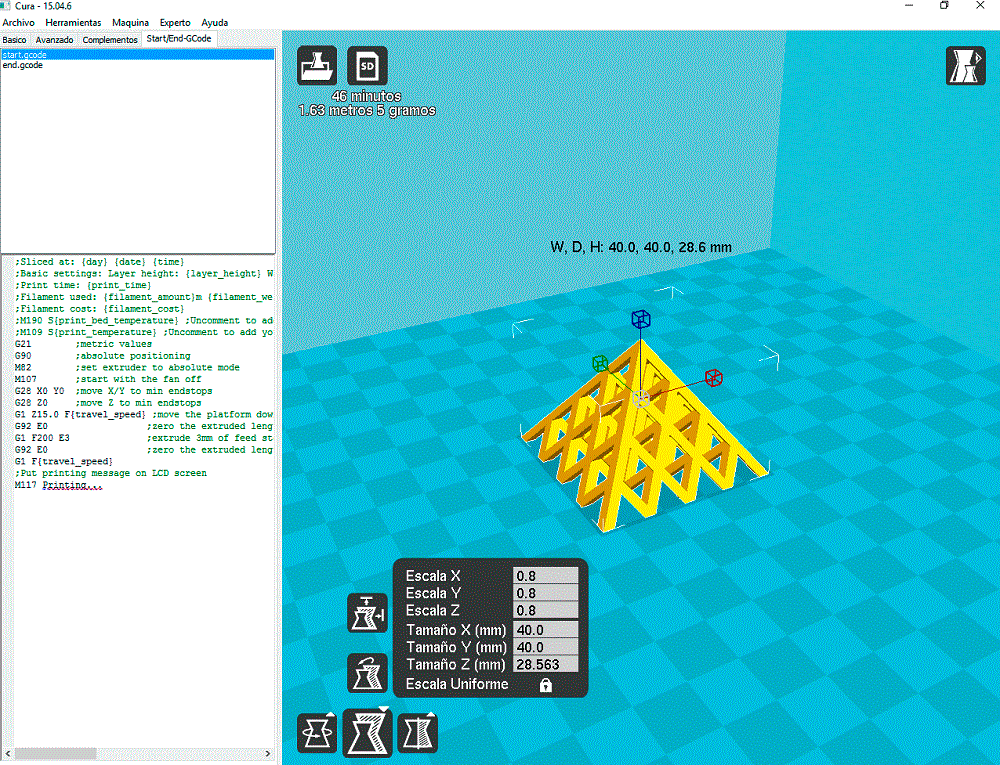
Task: Click the G28 Z0 endstops line
Action: [108, 403]
